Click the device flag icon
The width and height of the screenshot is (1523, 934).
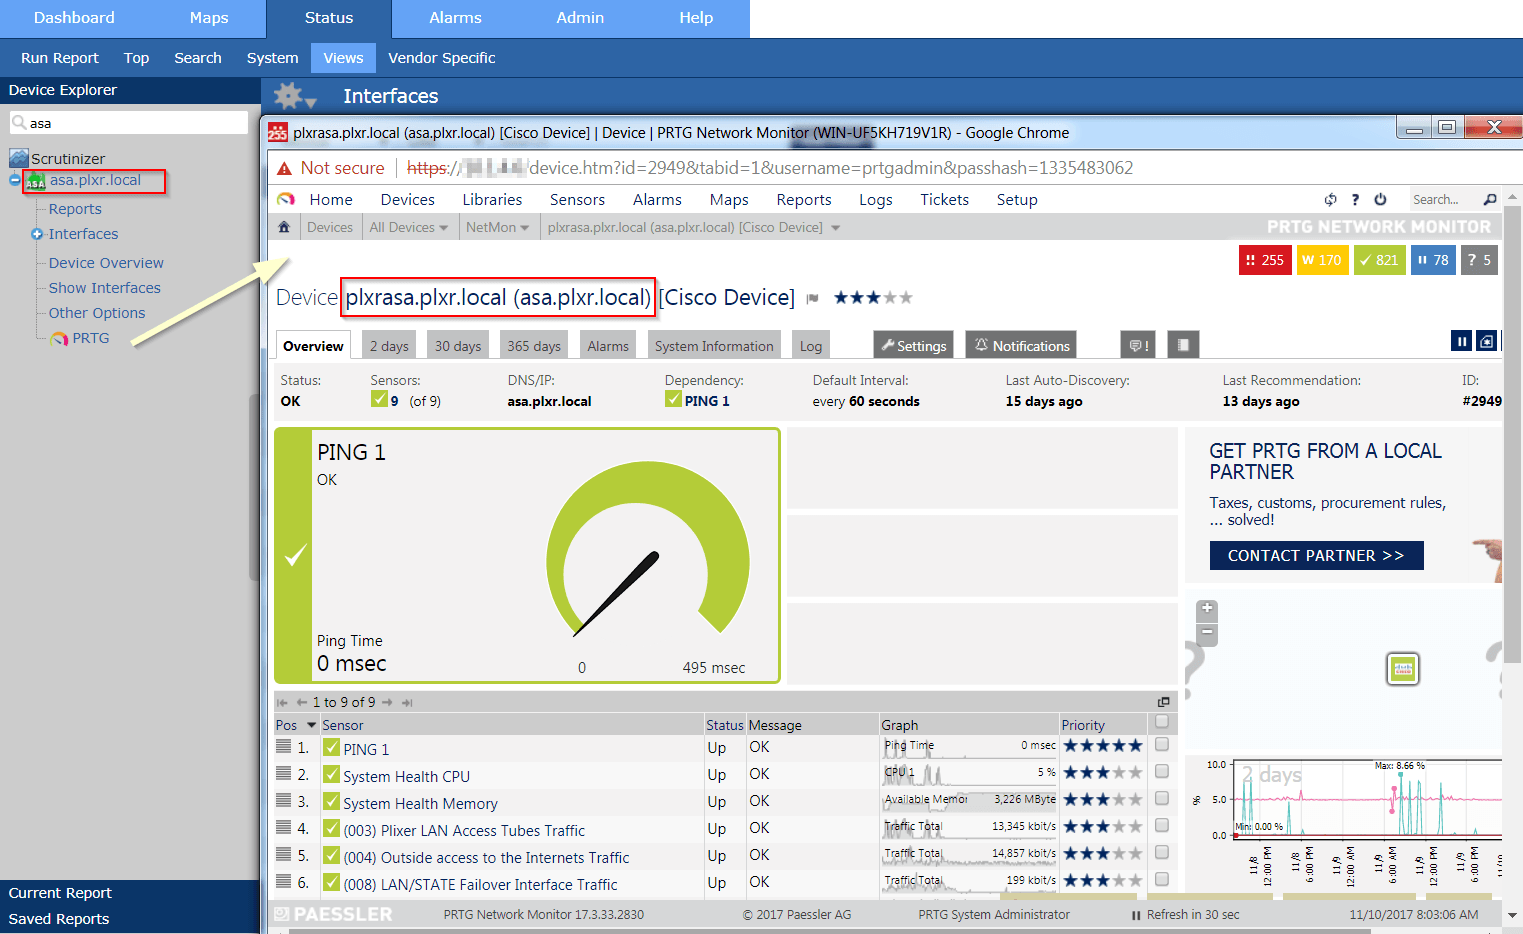[813, 298]
